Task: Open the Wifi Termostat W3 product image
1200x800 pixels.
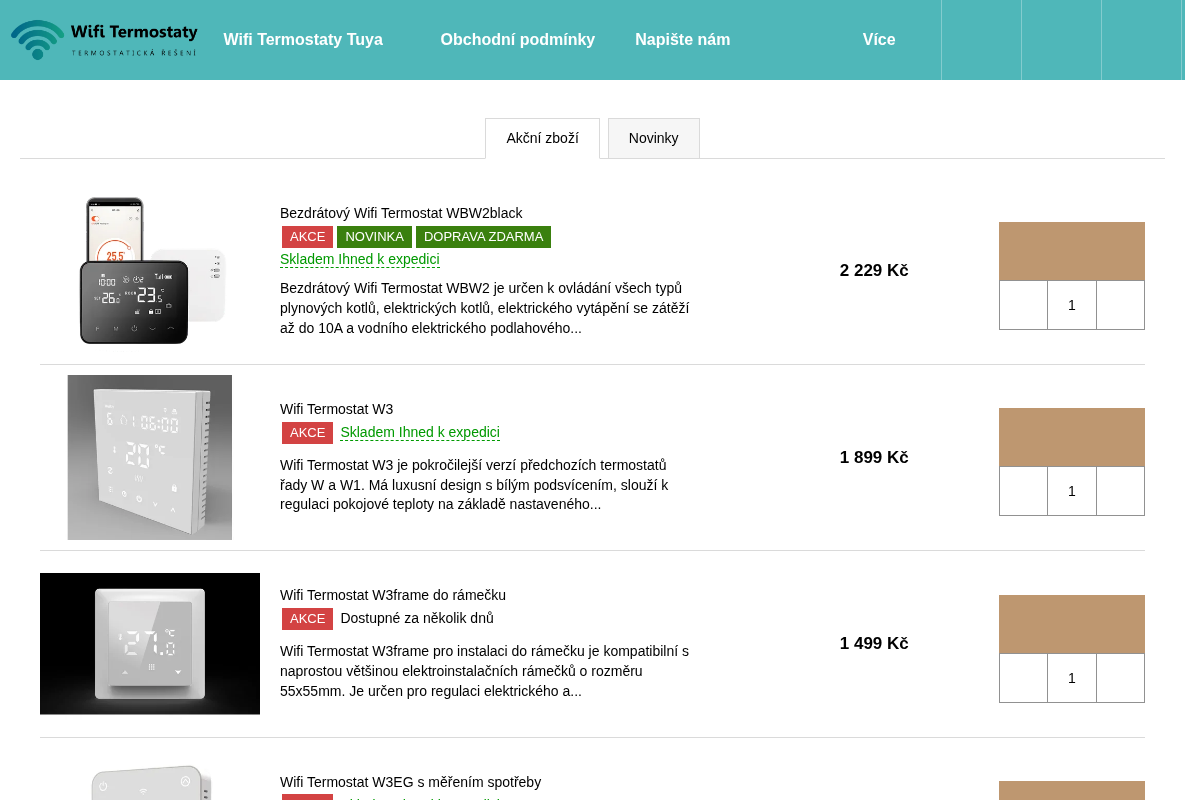Action: point(150,457)
